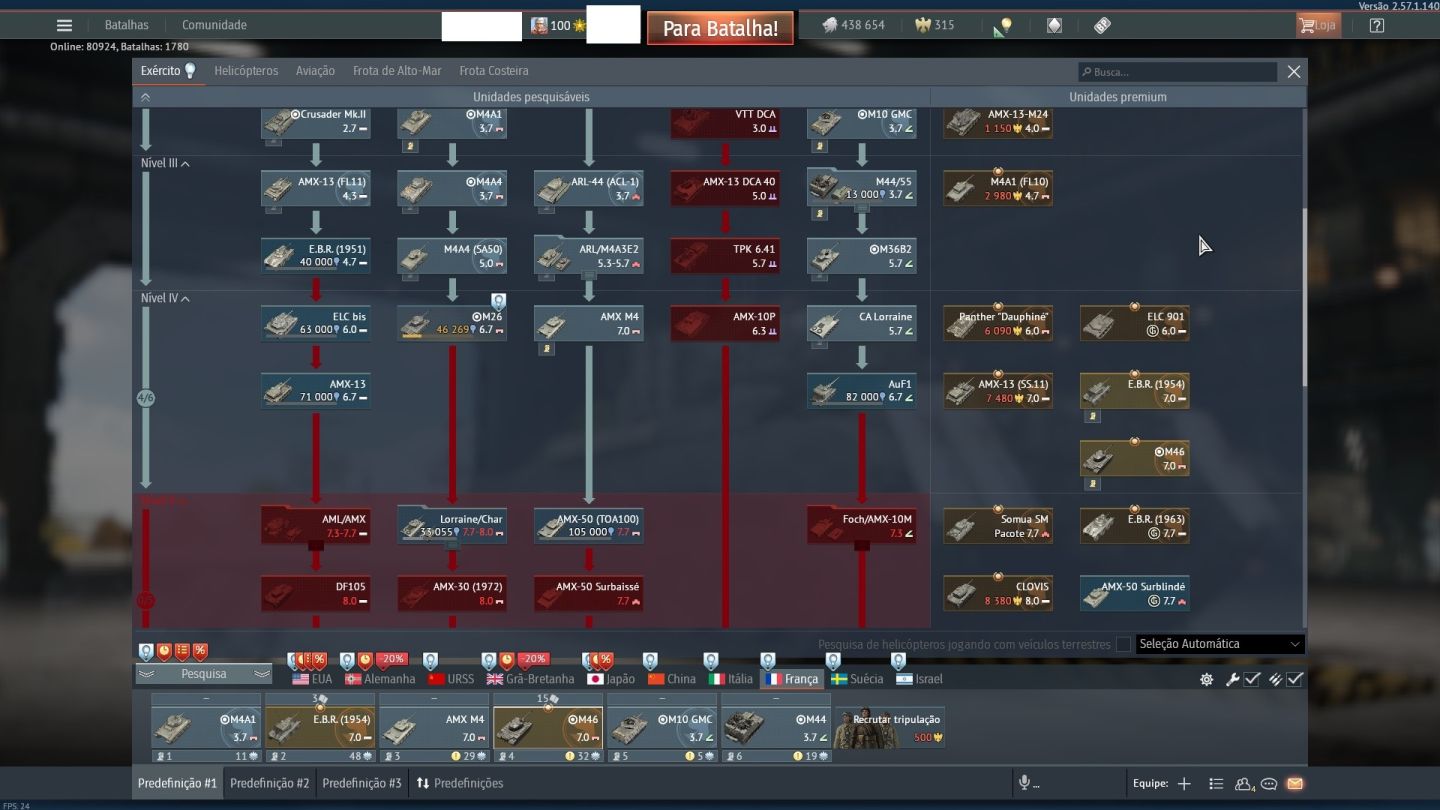The height and width of the screenshot is (810, 1440).
Task: Click the player profile avatar icon
Action: pyautogui.click(x=539, y=26)
